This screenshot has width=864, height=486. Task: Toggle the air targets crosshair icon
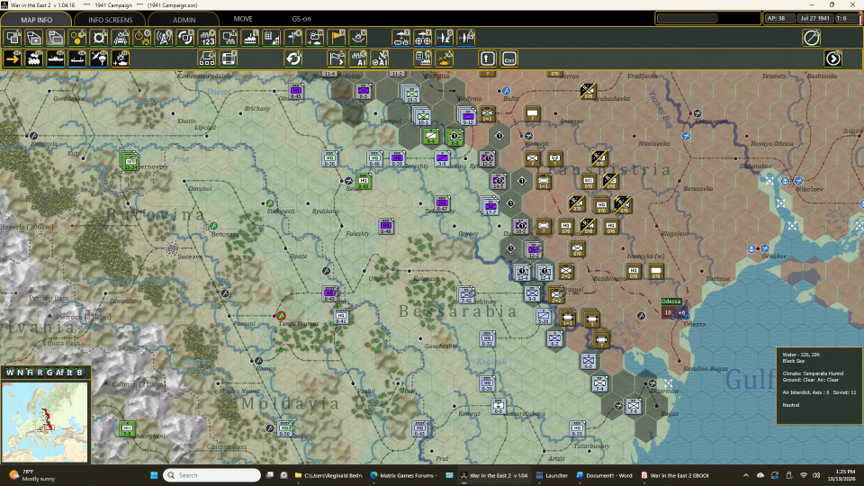(423, 38)
